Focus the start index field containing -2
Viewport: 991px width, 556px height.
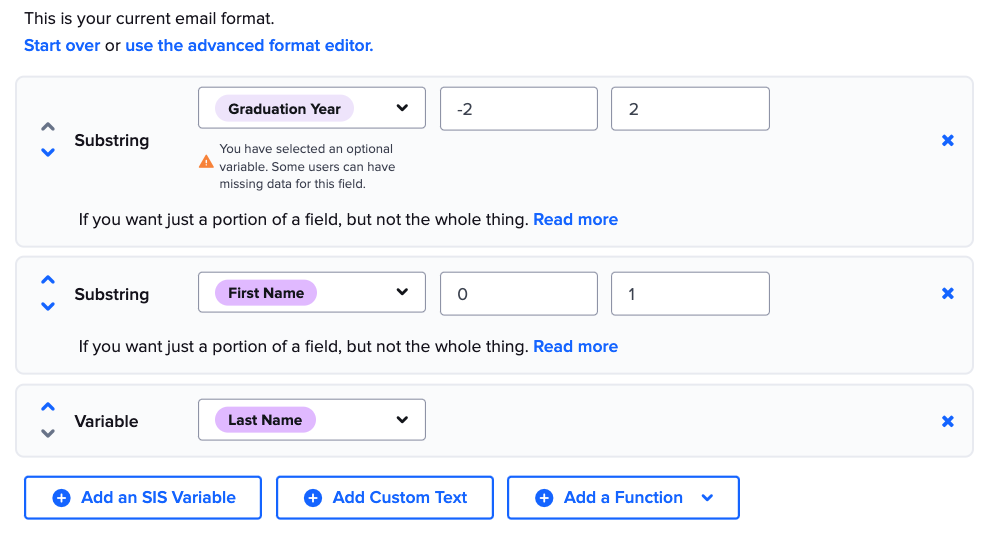pyautogui.click(x=518, y=109)
